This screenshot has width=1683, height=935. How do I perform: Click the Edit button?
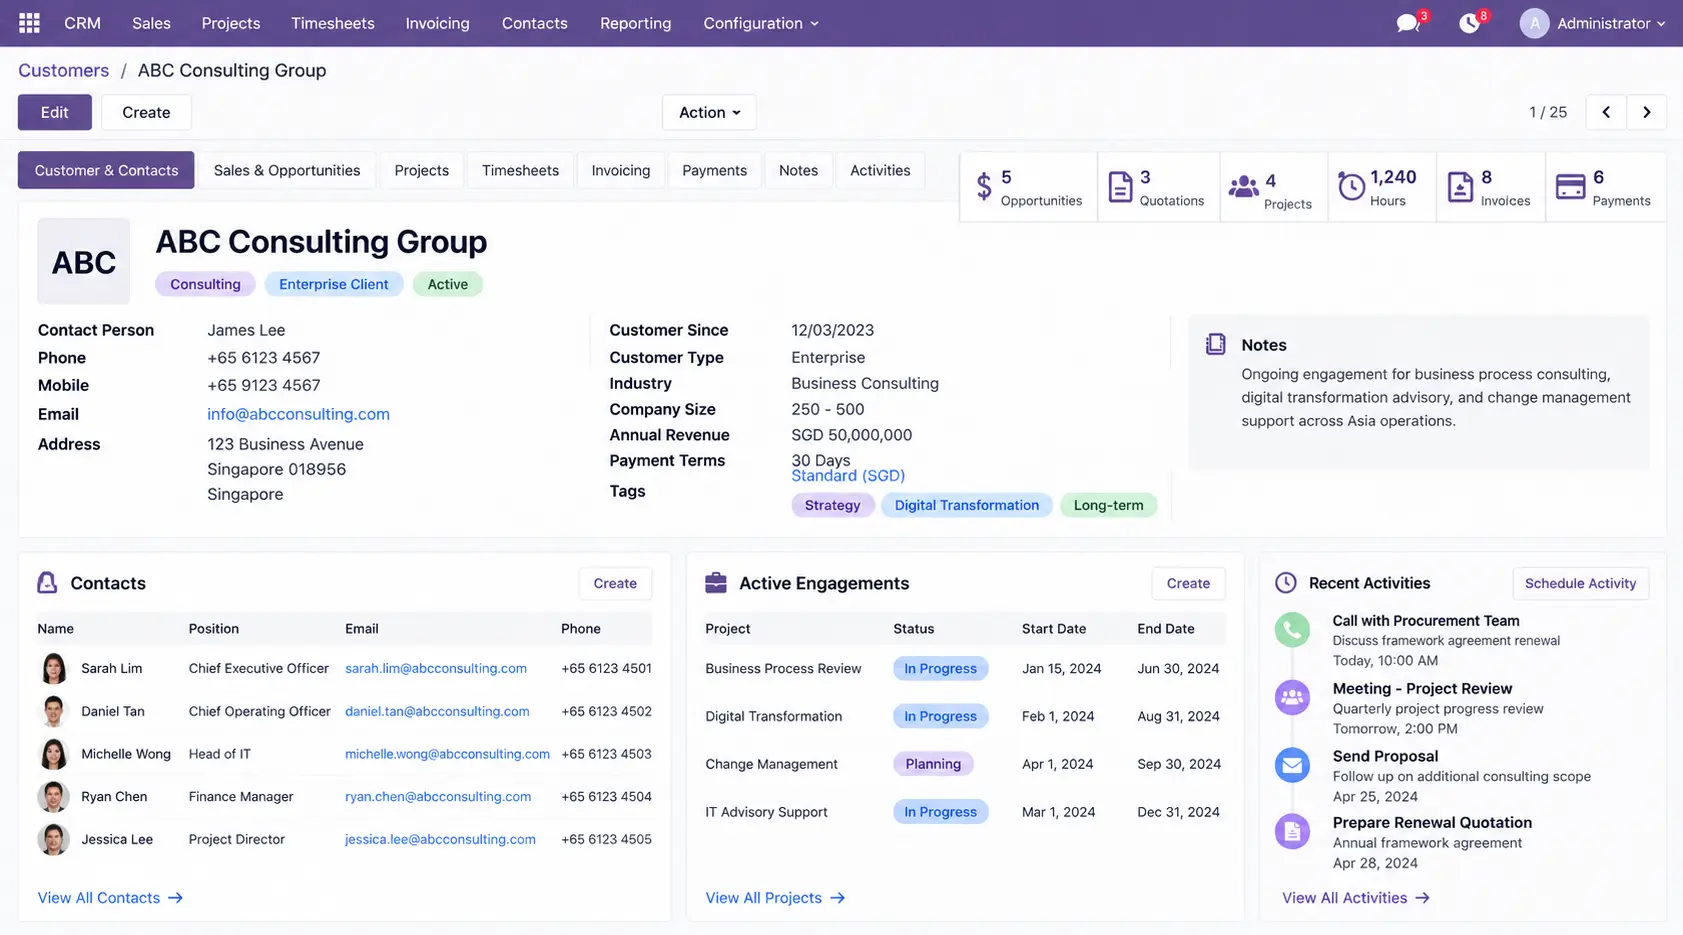pyautogui.click(x=55, y=112)
